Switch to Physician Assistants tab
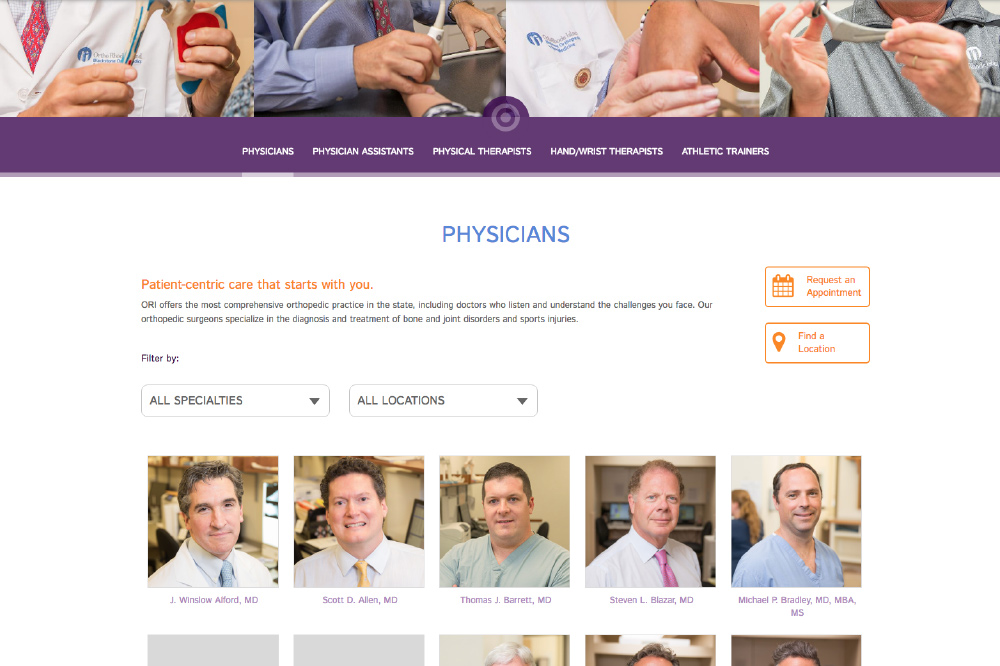Image resolution: width=1000 pixels, height=666 pixels. (363, 151)
